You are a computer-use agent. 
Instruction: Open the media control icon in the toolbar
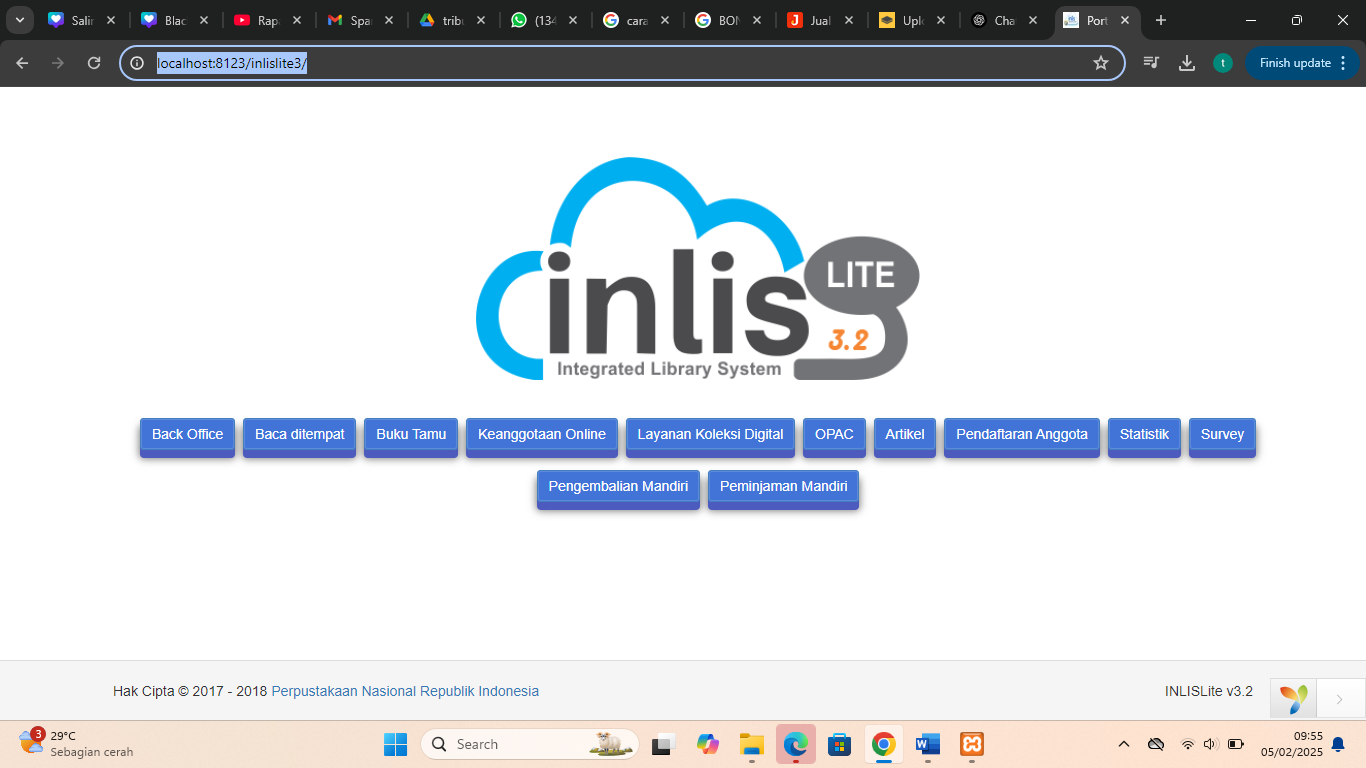[x=1151, y=63]
